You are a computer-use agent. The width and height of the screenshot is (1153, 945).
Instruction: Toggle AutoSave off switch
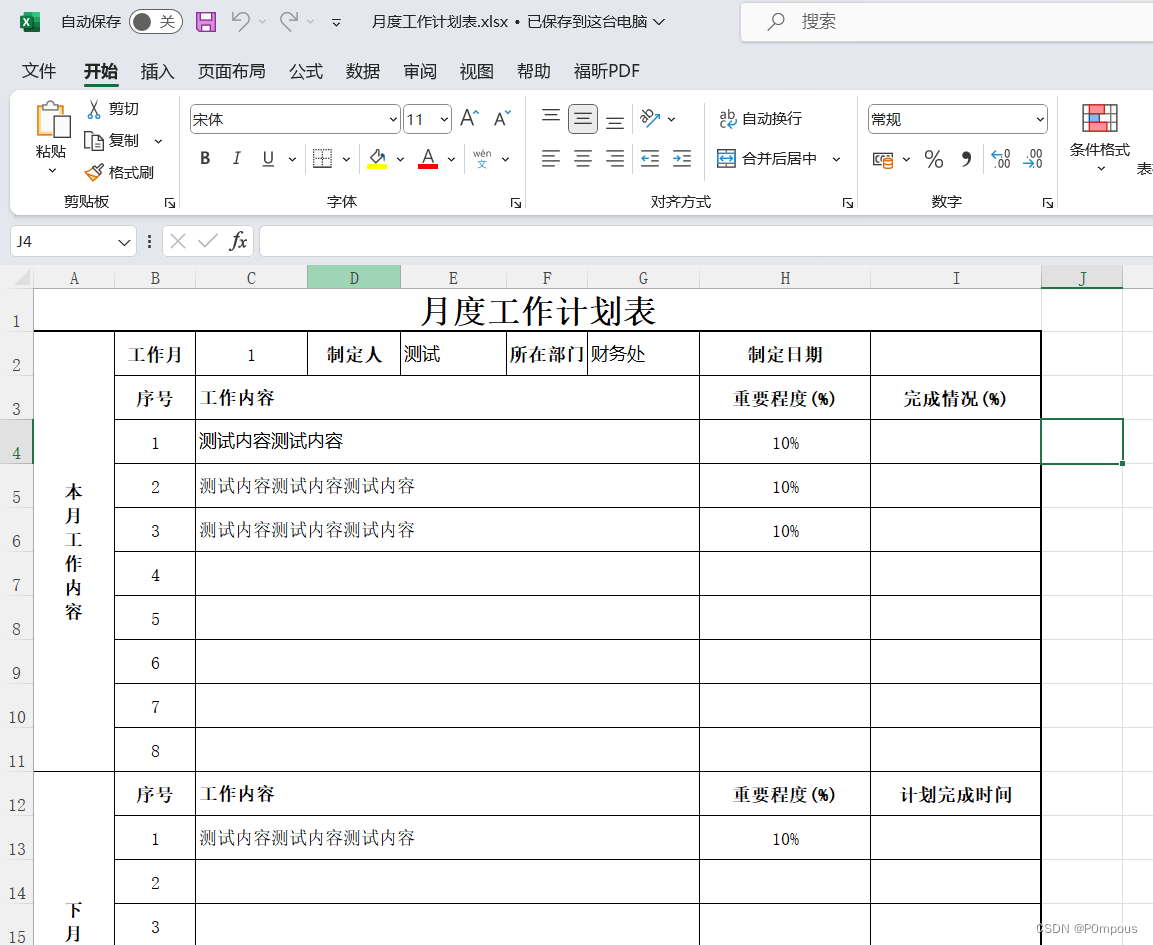(x=155, y=20)
